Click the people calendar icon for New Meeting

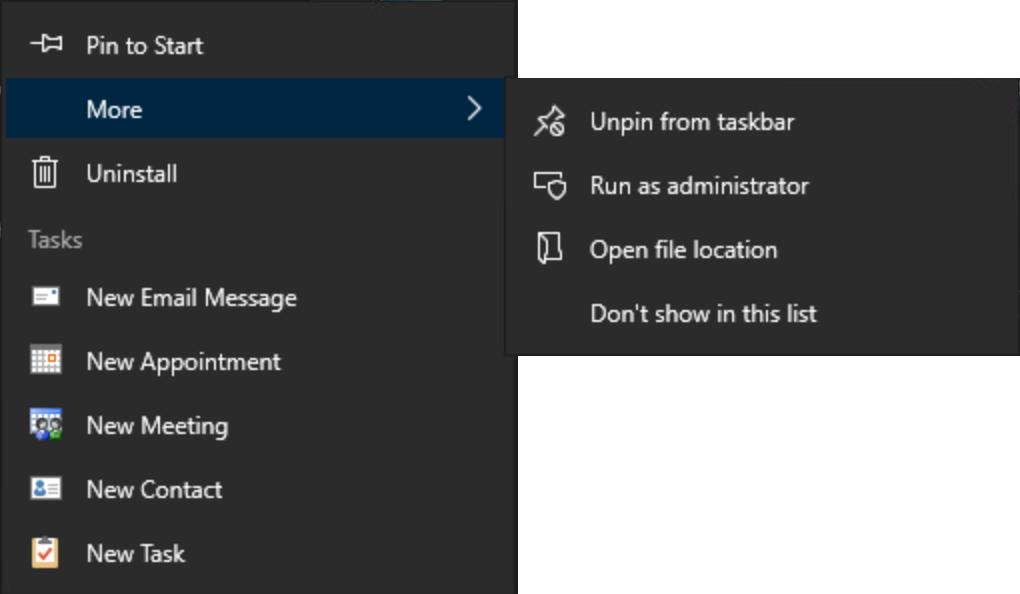click(x=46, y=424)
